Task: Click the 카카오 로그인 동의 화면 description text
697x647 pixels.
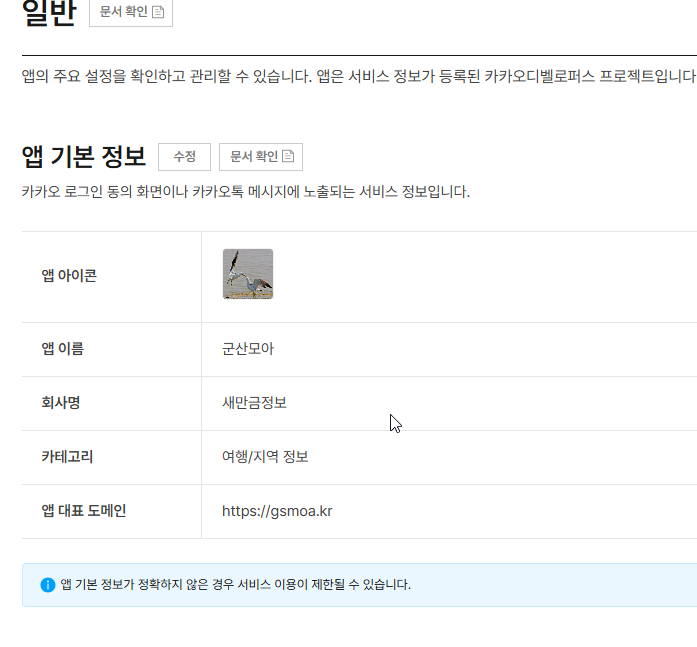Action: [x=245, y=191]
